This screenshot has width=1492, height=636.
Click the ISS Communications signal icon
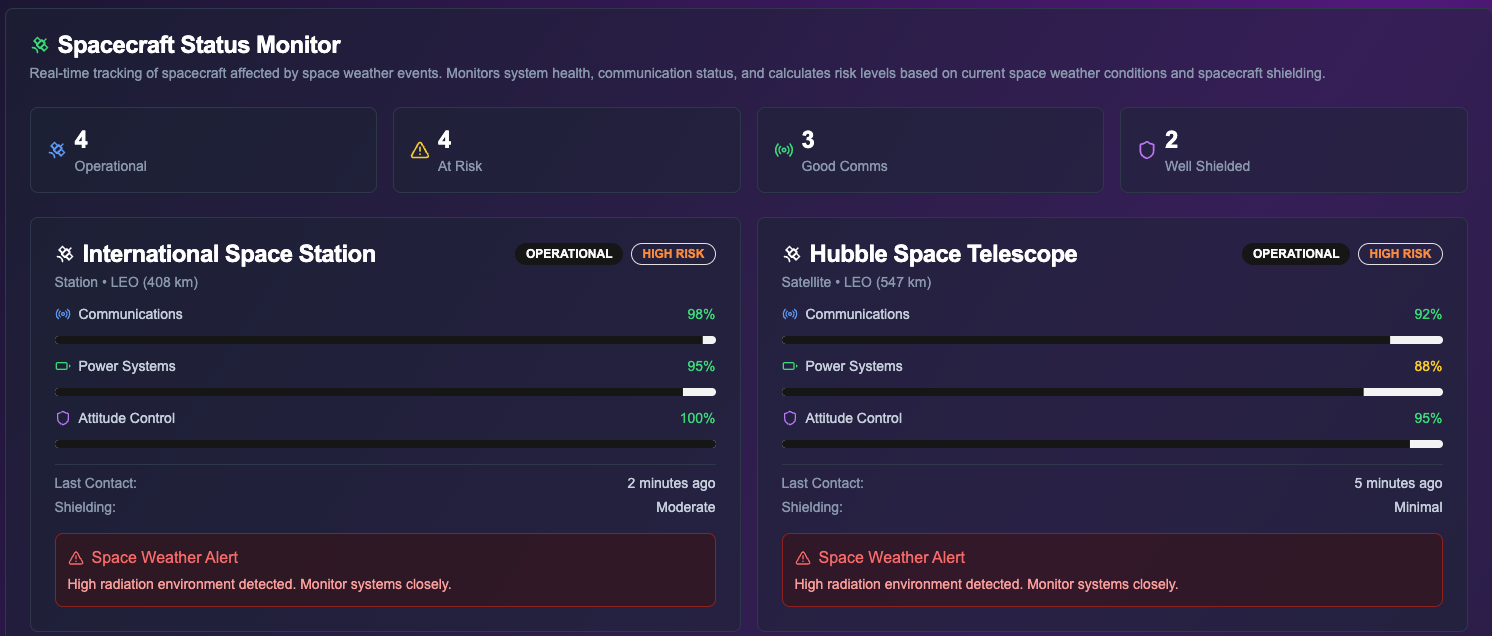tap(63, 314)
